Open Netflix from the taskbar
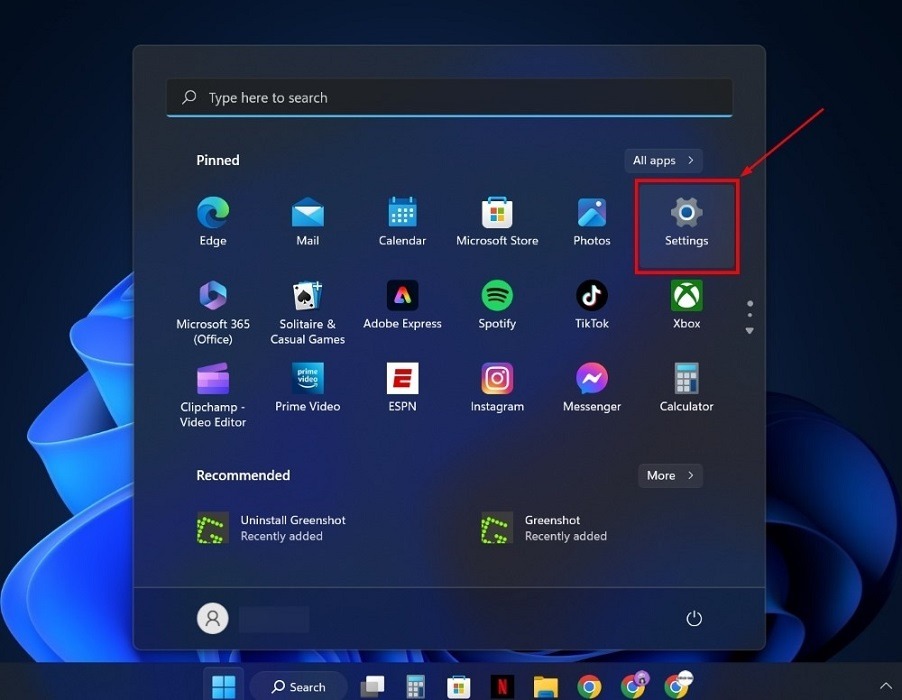This screenshot has width=902, height=700. pyautogui.click(x=500, y=686)
